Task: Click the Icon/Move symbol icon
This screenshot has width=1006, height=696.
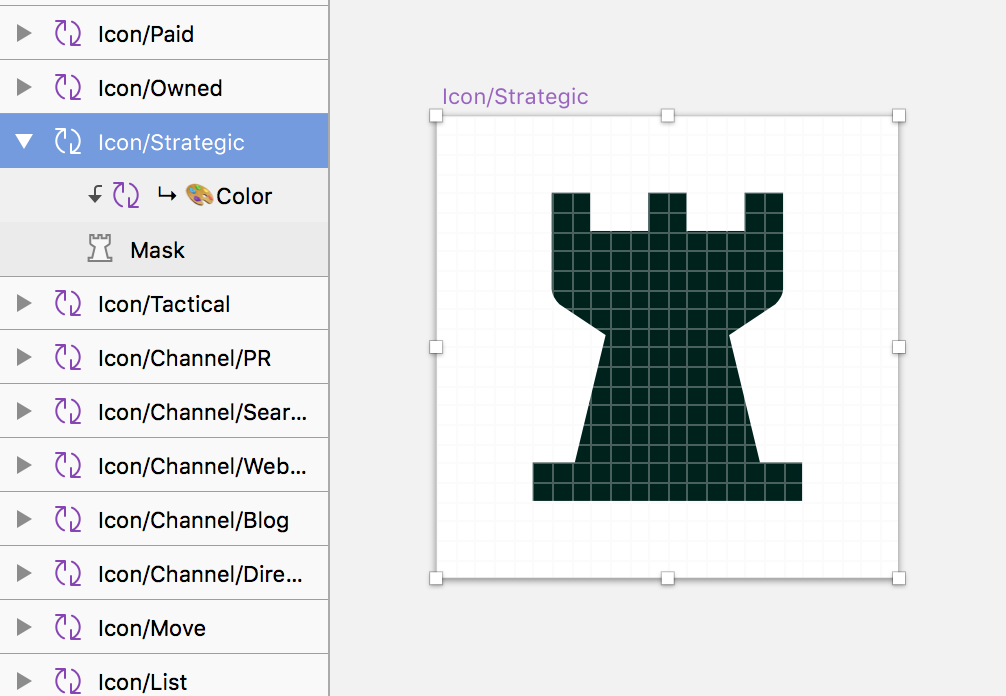Action: [68, 627]
